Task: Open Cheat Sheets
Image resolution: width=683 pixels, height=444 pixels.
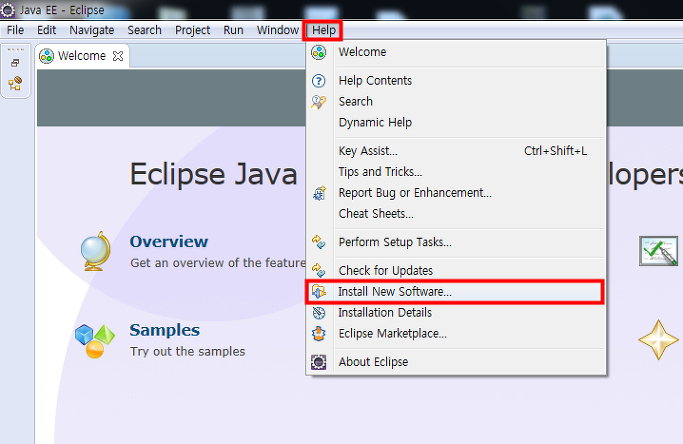Action: [456, 214]
